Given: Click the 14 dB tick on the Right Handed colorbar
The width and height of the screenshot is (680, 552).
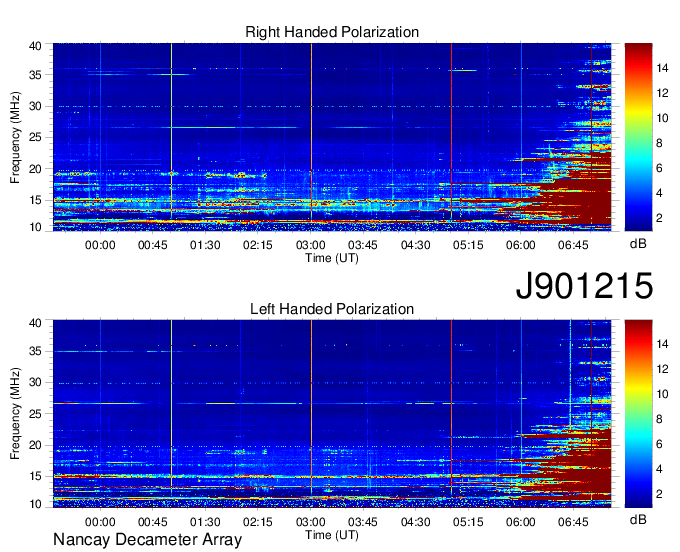Looking at the screenshot, I should click(662, 68).
